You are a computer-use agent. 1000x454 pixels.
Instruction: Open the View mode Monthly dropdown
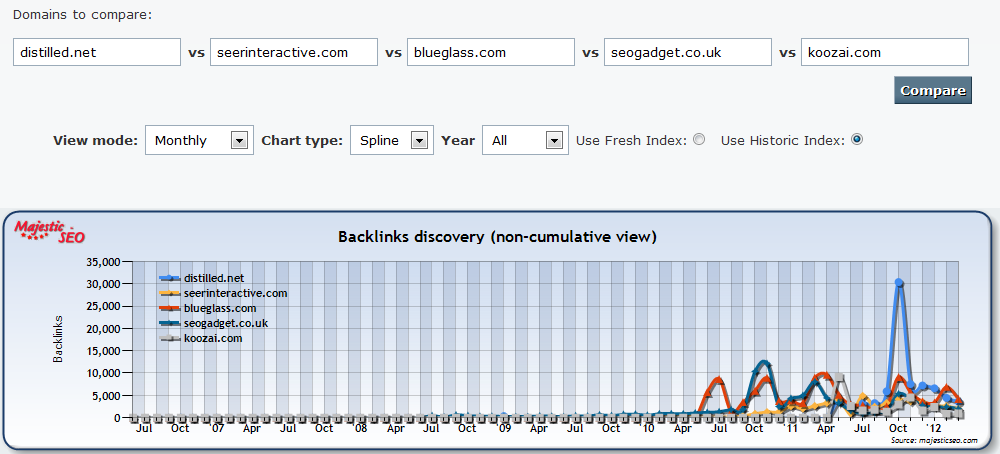(200, 140)
